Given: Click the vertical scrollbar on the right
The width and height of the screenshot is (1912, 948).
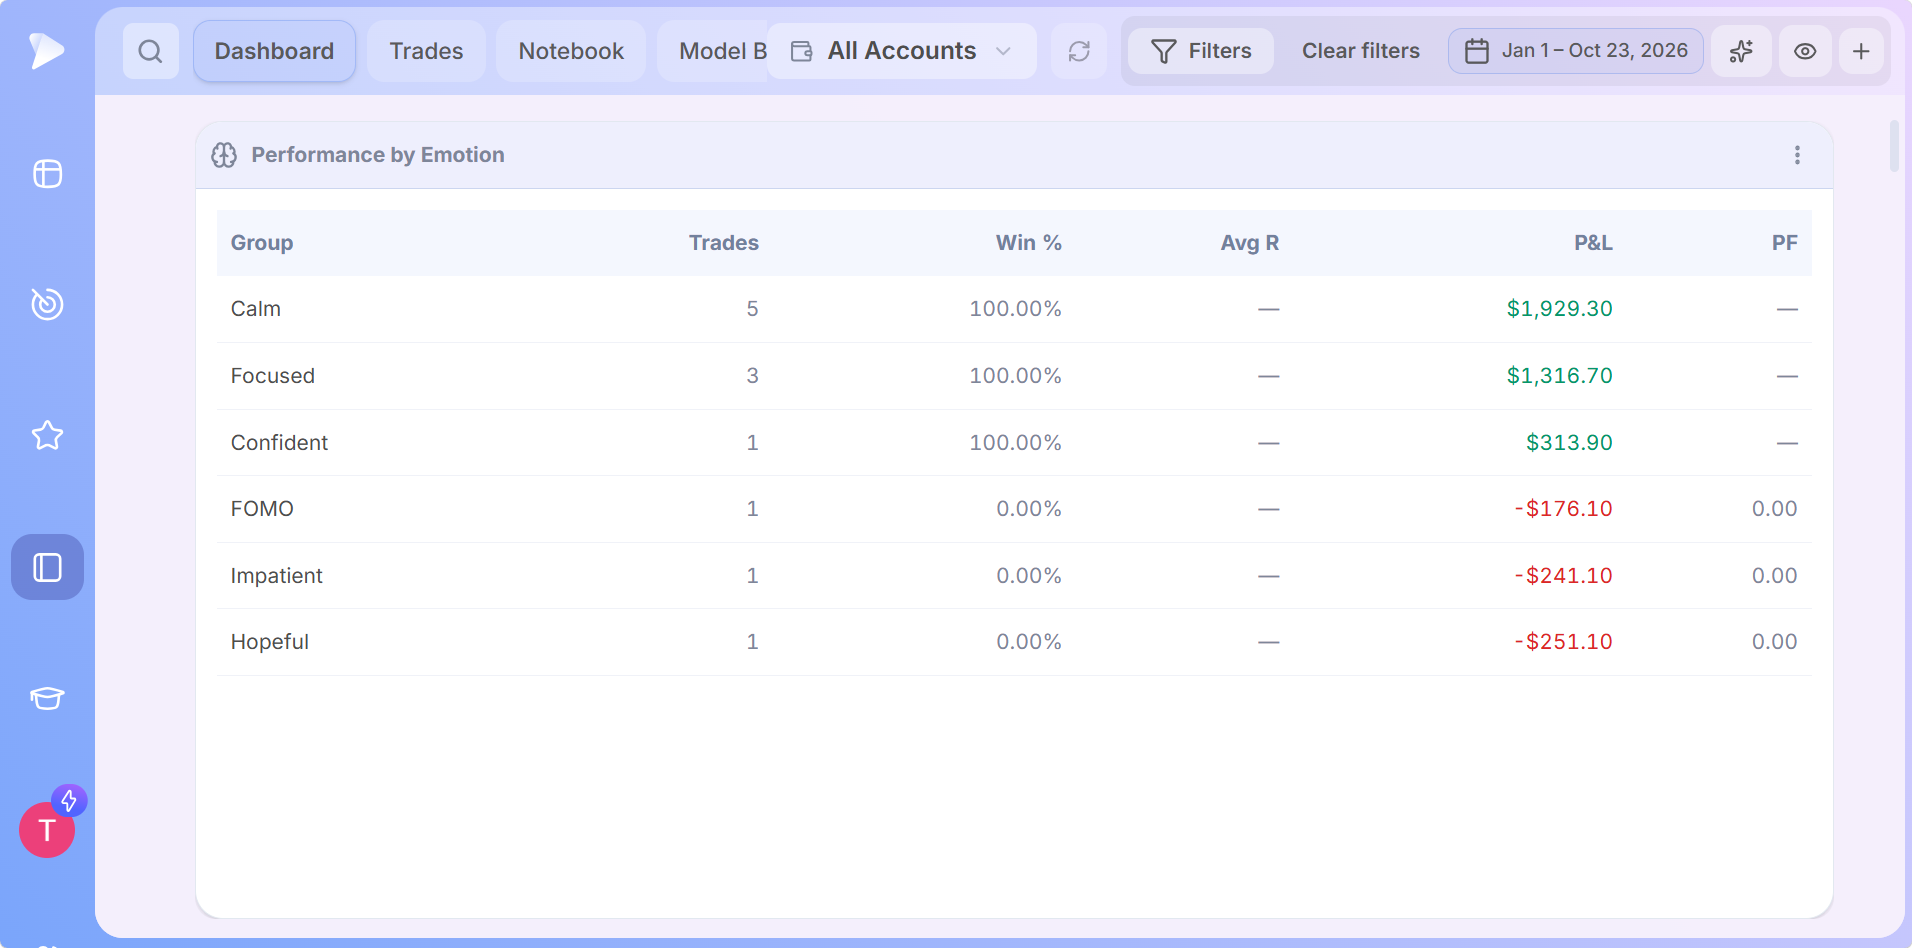Looking at the screenshot, I should coord(1894,146).
